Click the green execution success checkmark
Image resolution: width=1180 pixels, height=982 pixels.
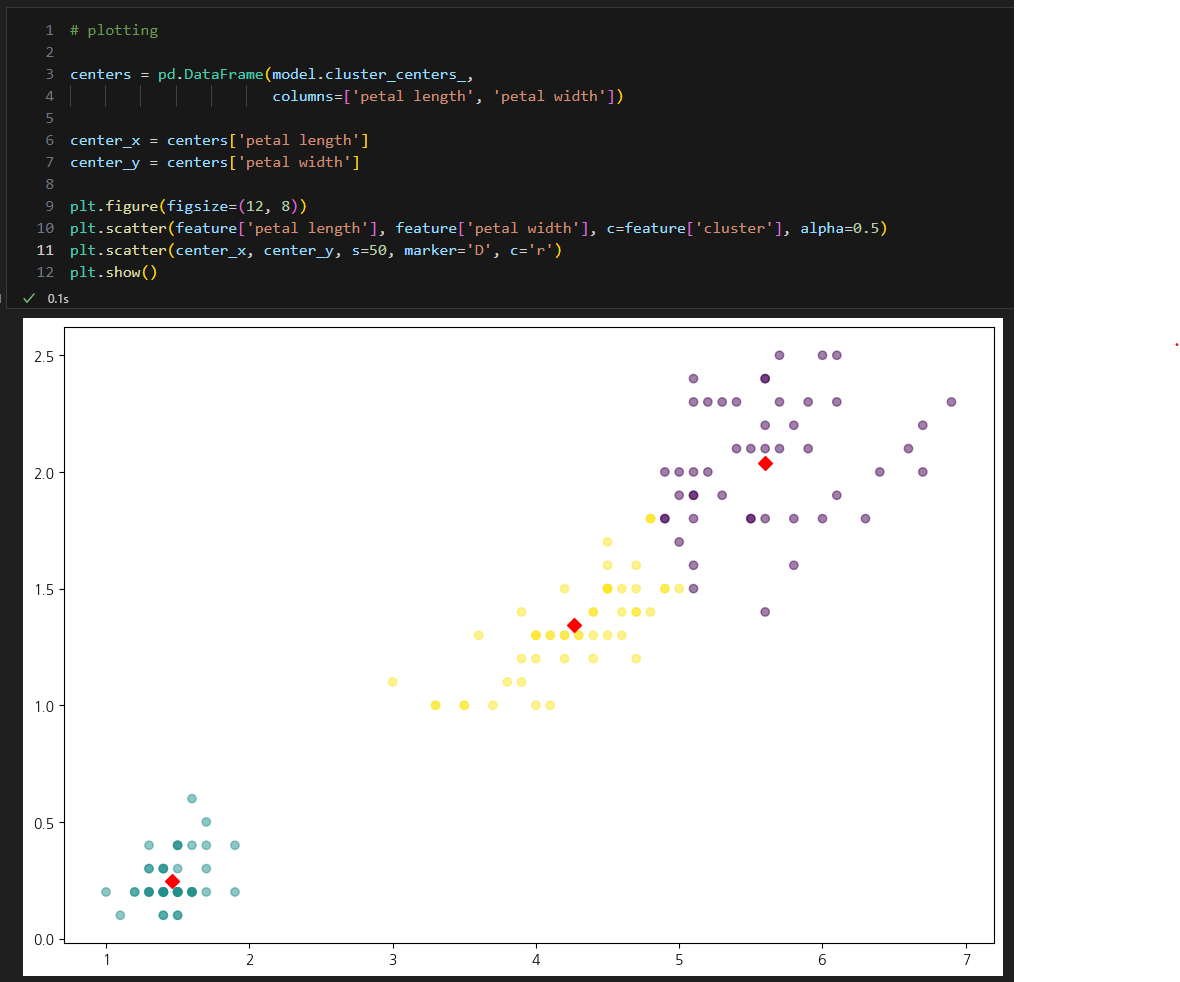(29, 299)
